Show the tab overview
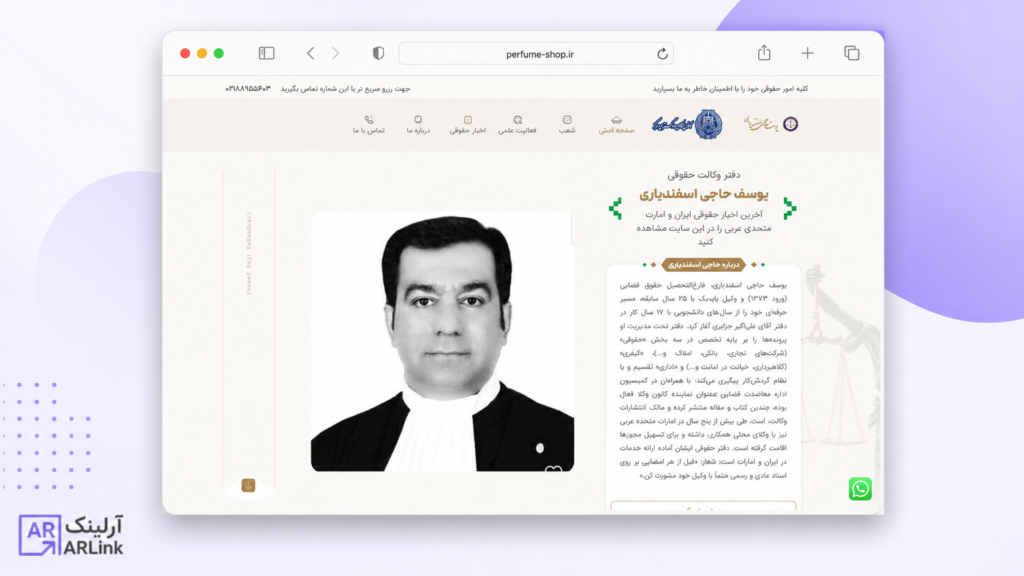Image resolution: width=1024 pixels, height=576 pixels. (x=852, y=54)
